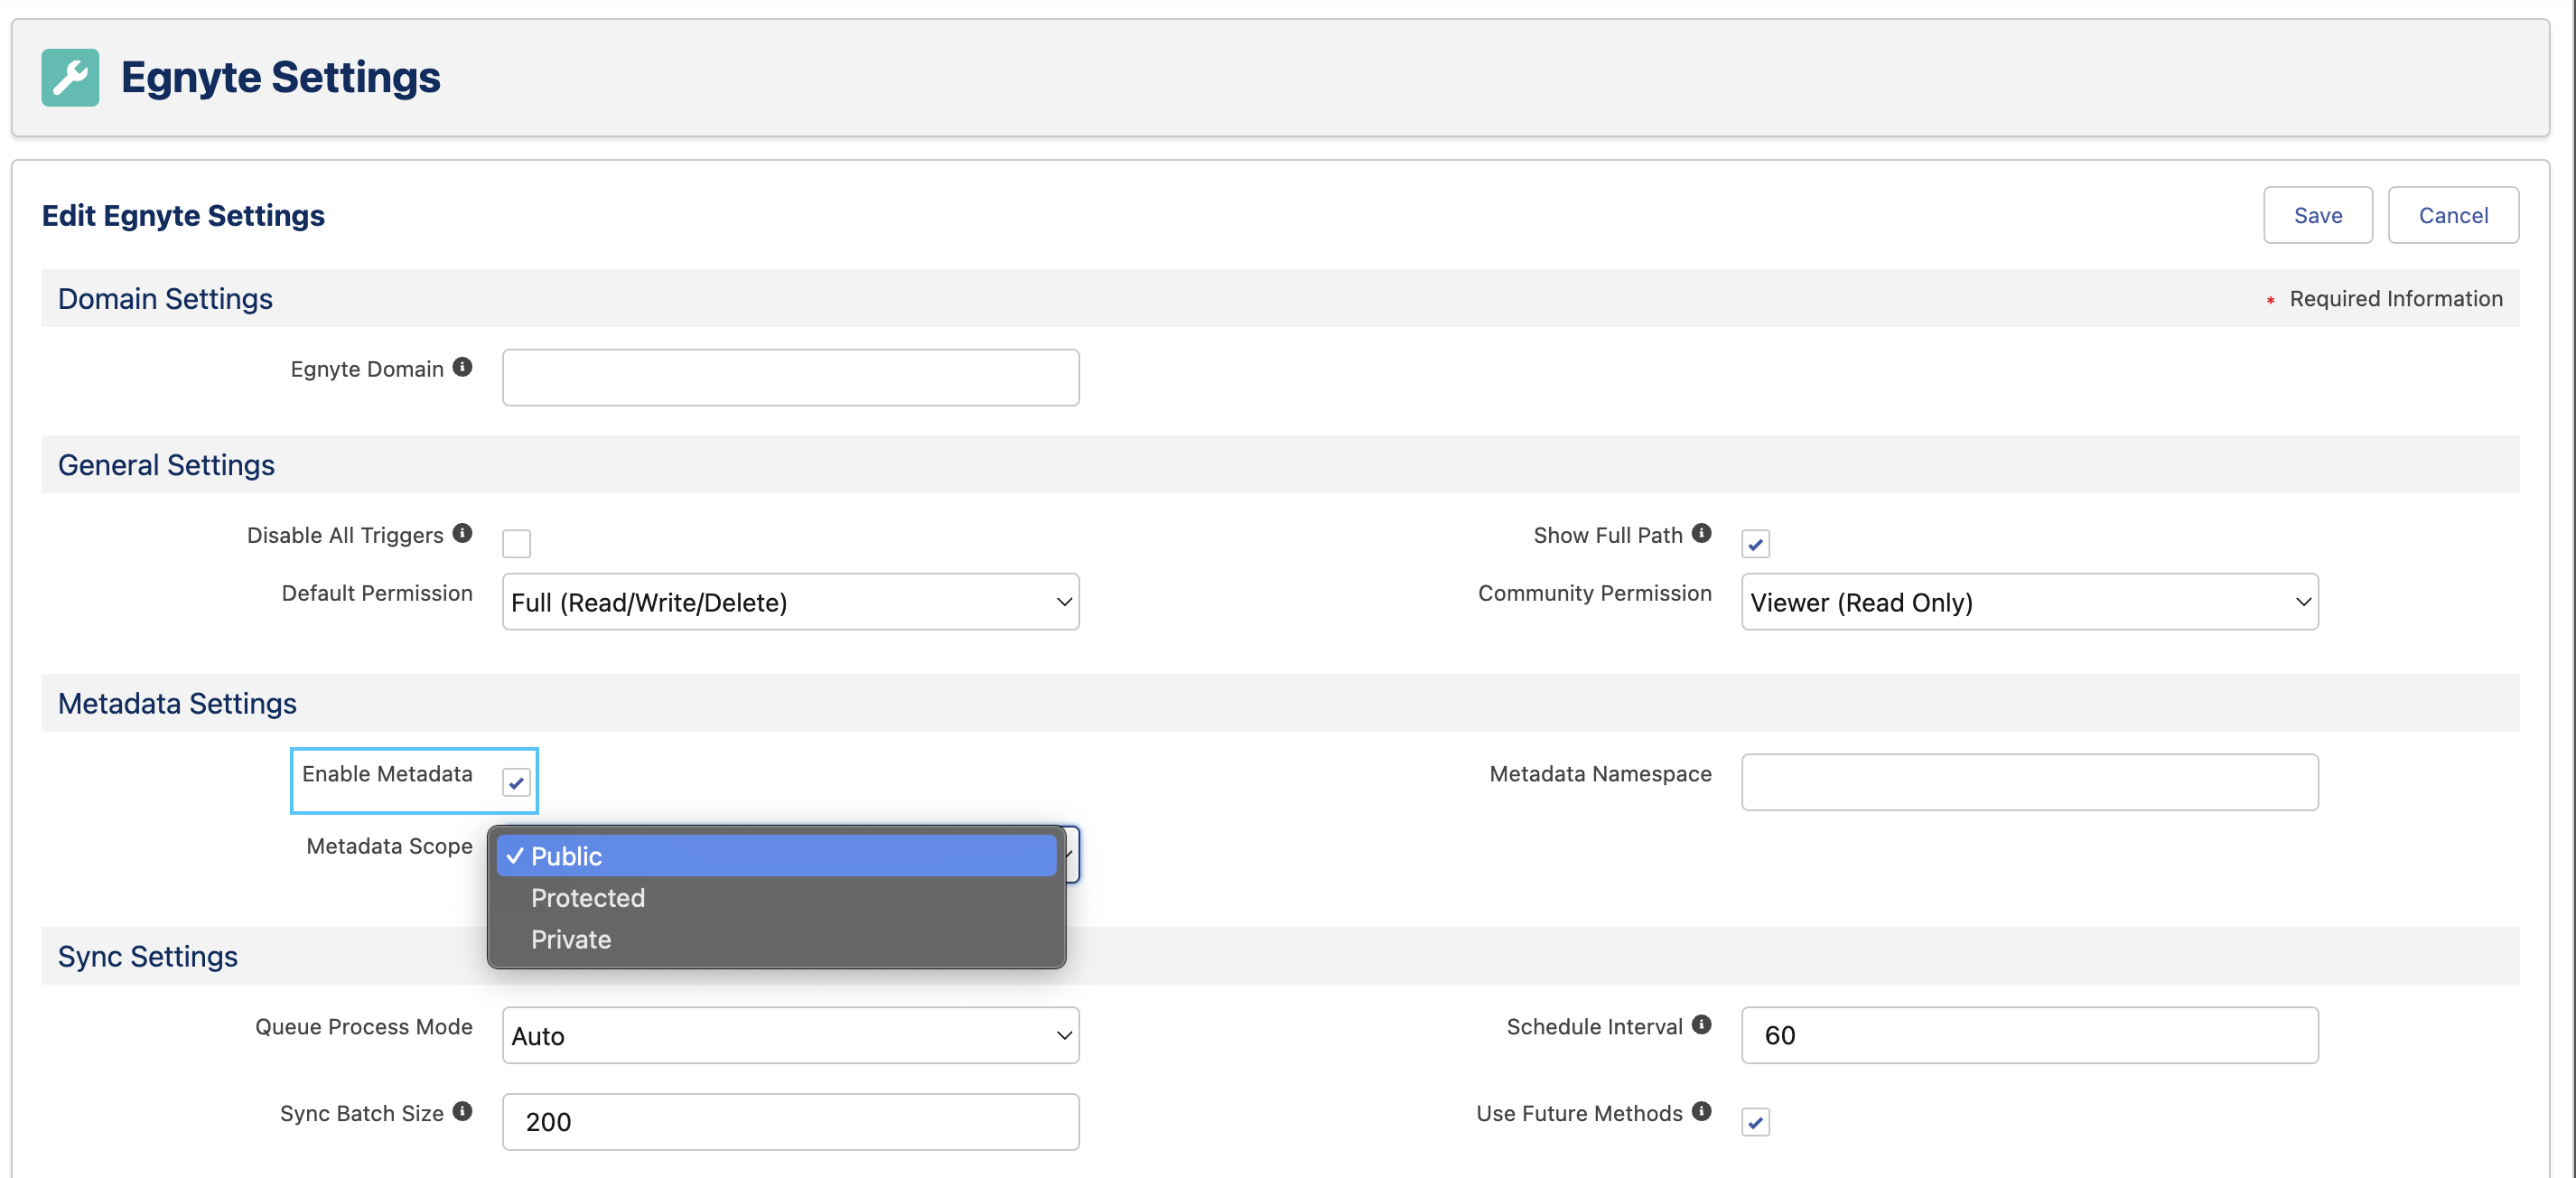2576x1178 pixels.
Task: Click info icon beside Show Full Path
Action: pyautogui.click(x=1701, y=533)
